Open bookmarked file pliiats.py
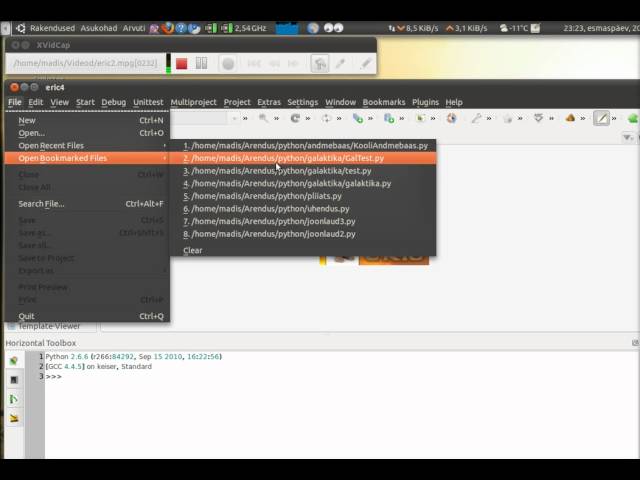Viewport: 640px width, 480px height. [x=303, y=196]
